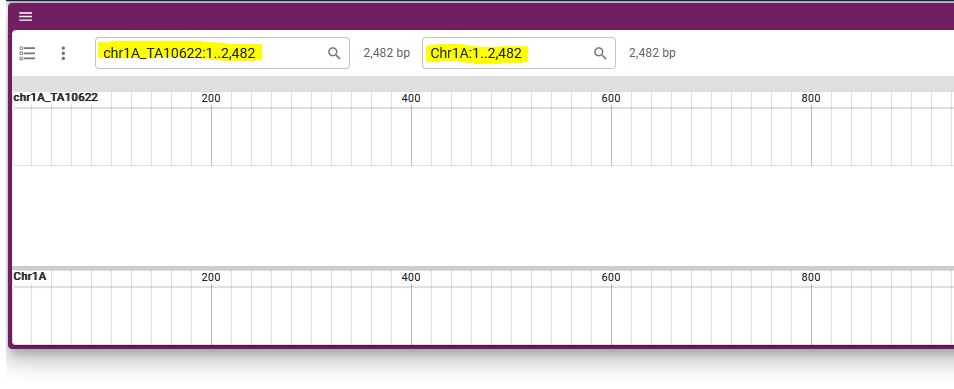
Task: Open the track selector list icon
Action: pos(27,53)
